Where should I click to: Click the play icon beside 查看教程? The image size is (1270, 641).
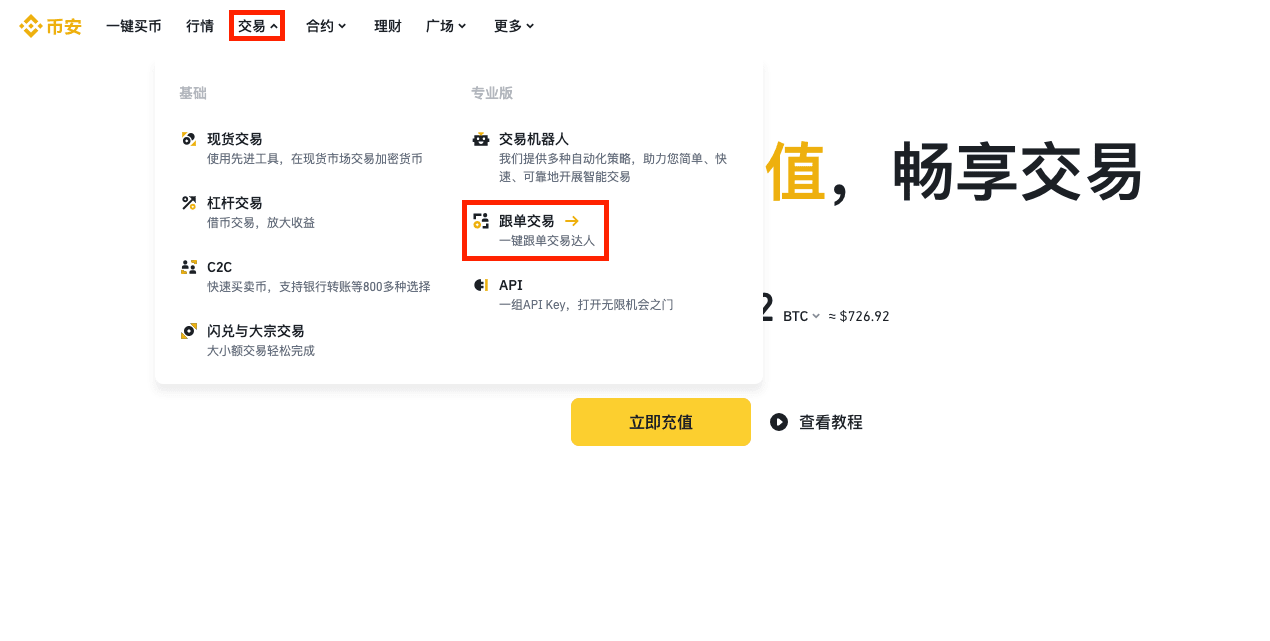pos(779,422)
